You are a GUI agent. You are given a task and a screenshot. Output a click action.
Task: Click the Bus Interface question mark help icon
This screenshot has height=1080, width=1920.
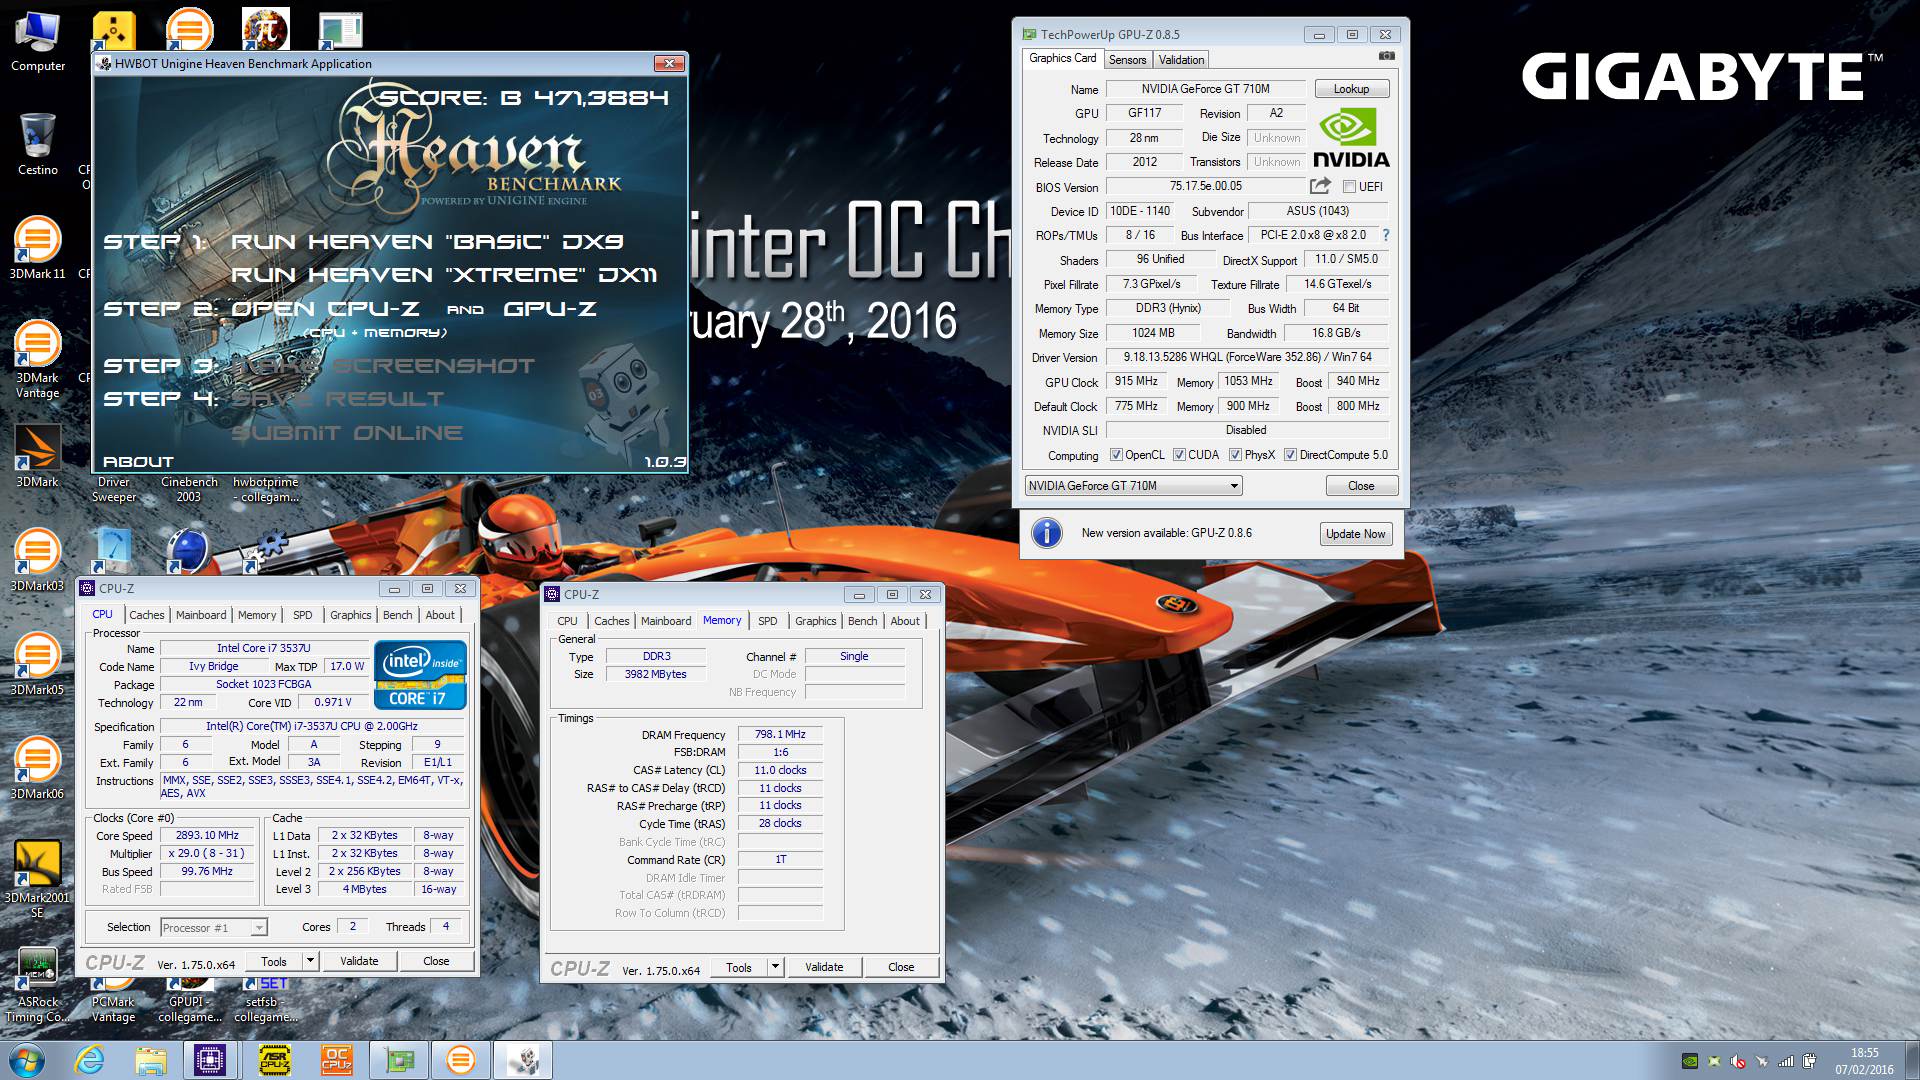coord(1385,236)
